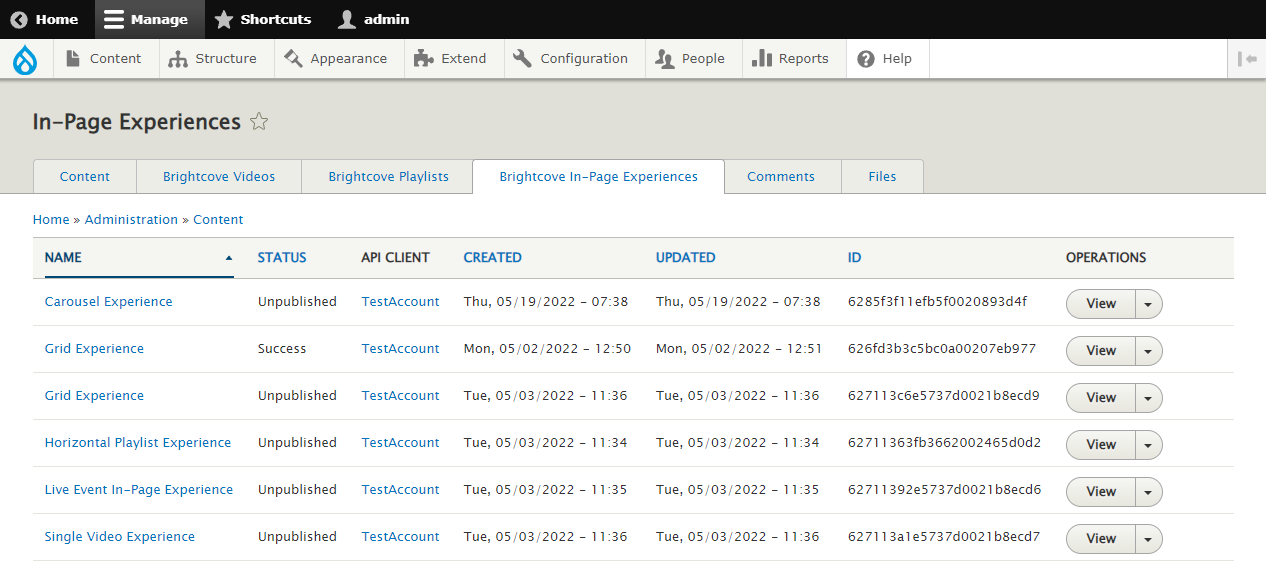Click the Success status text
The image size is (1266, 575).
tap(282, 349)
